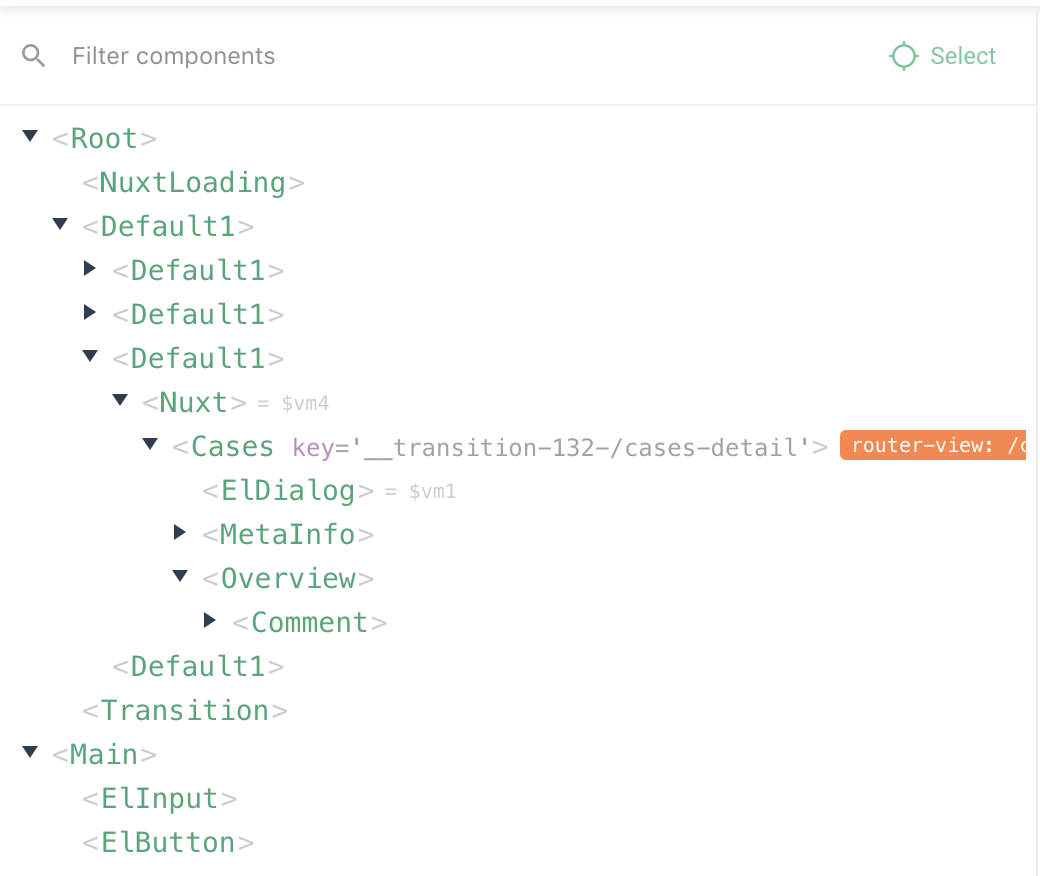Screen dimensions: 1040x876
Task: Select the ElDialog component
Action: coord(288,491)
